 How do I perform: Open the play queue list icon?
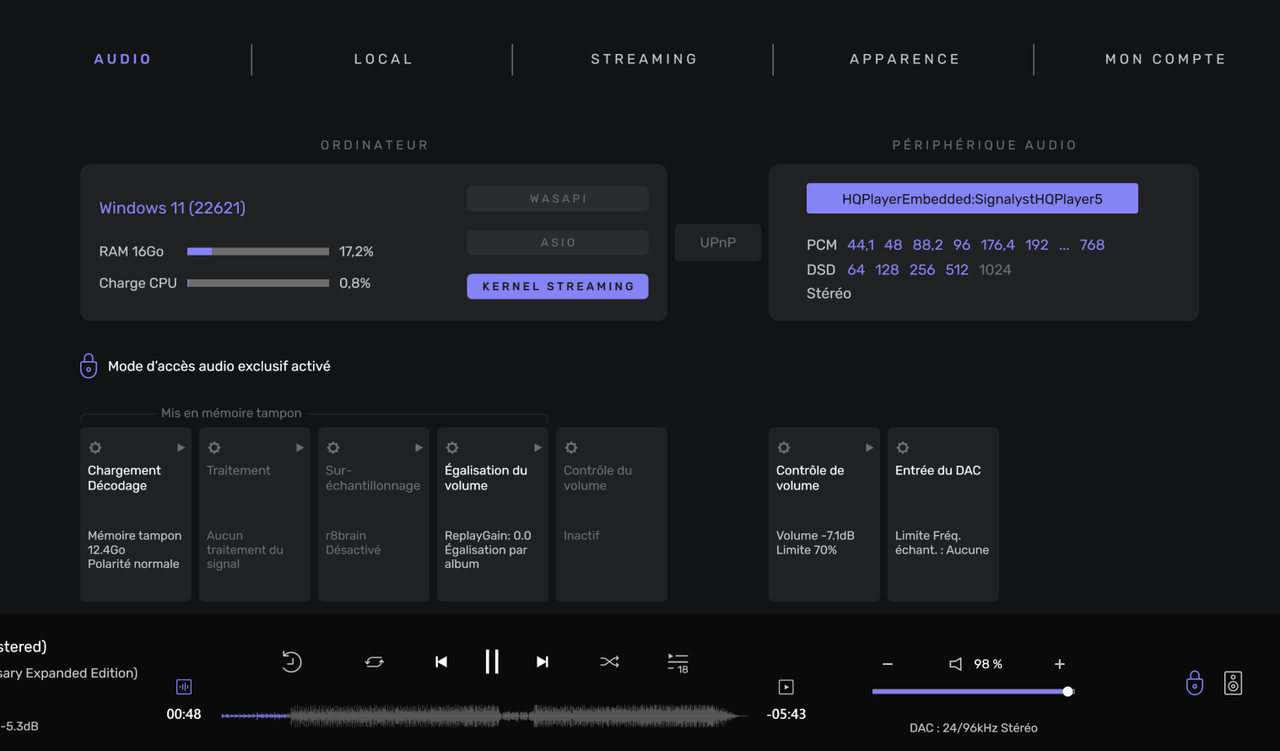[x=678, y=662]
